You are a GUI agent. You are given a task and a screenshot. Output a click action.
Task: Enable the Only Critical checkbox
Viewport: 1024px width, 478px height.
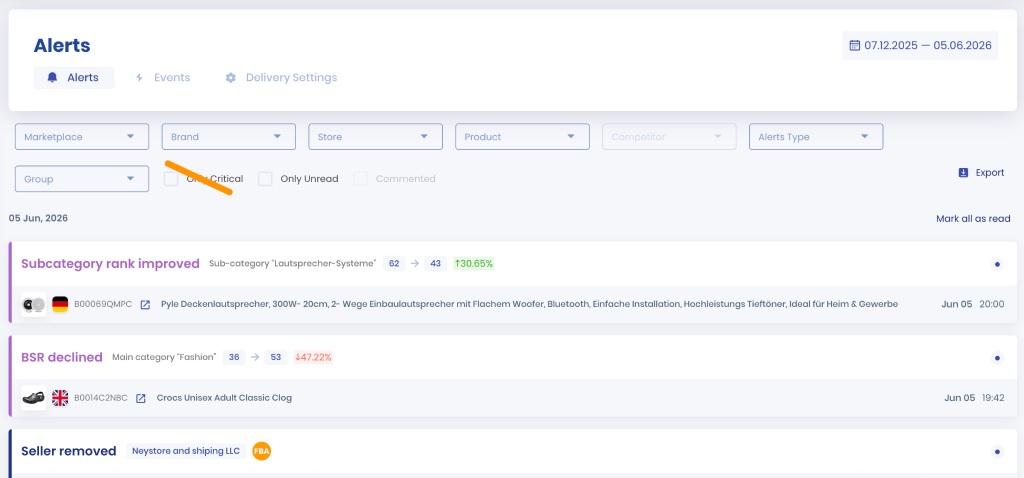[x=171, y=179]
